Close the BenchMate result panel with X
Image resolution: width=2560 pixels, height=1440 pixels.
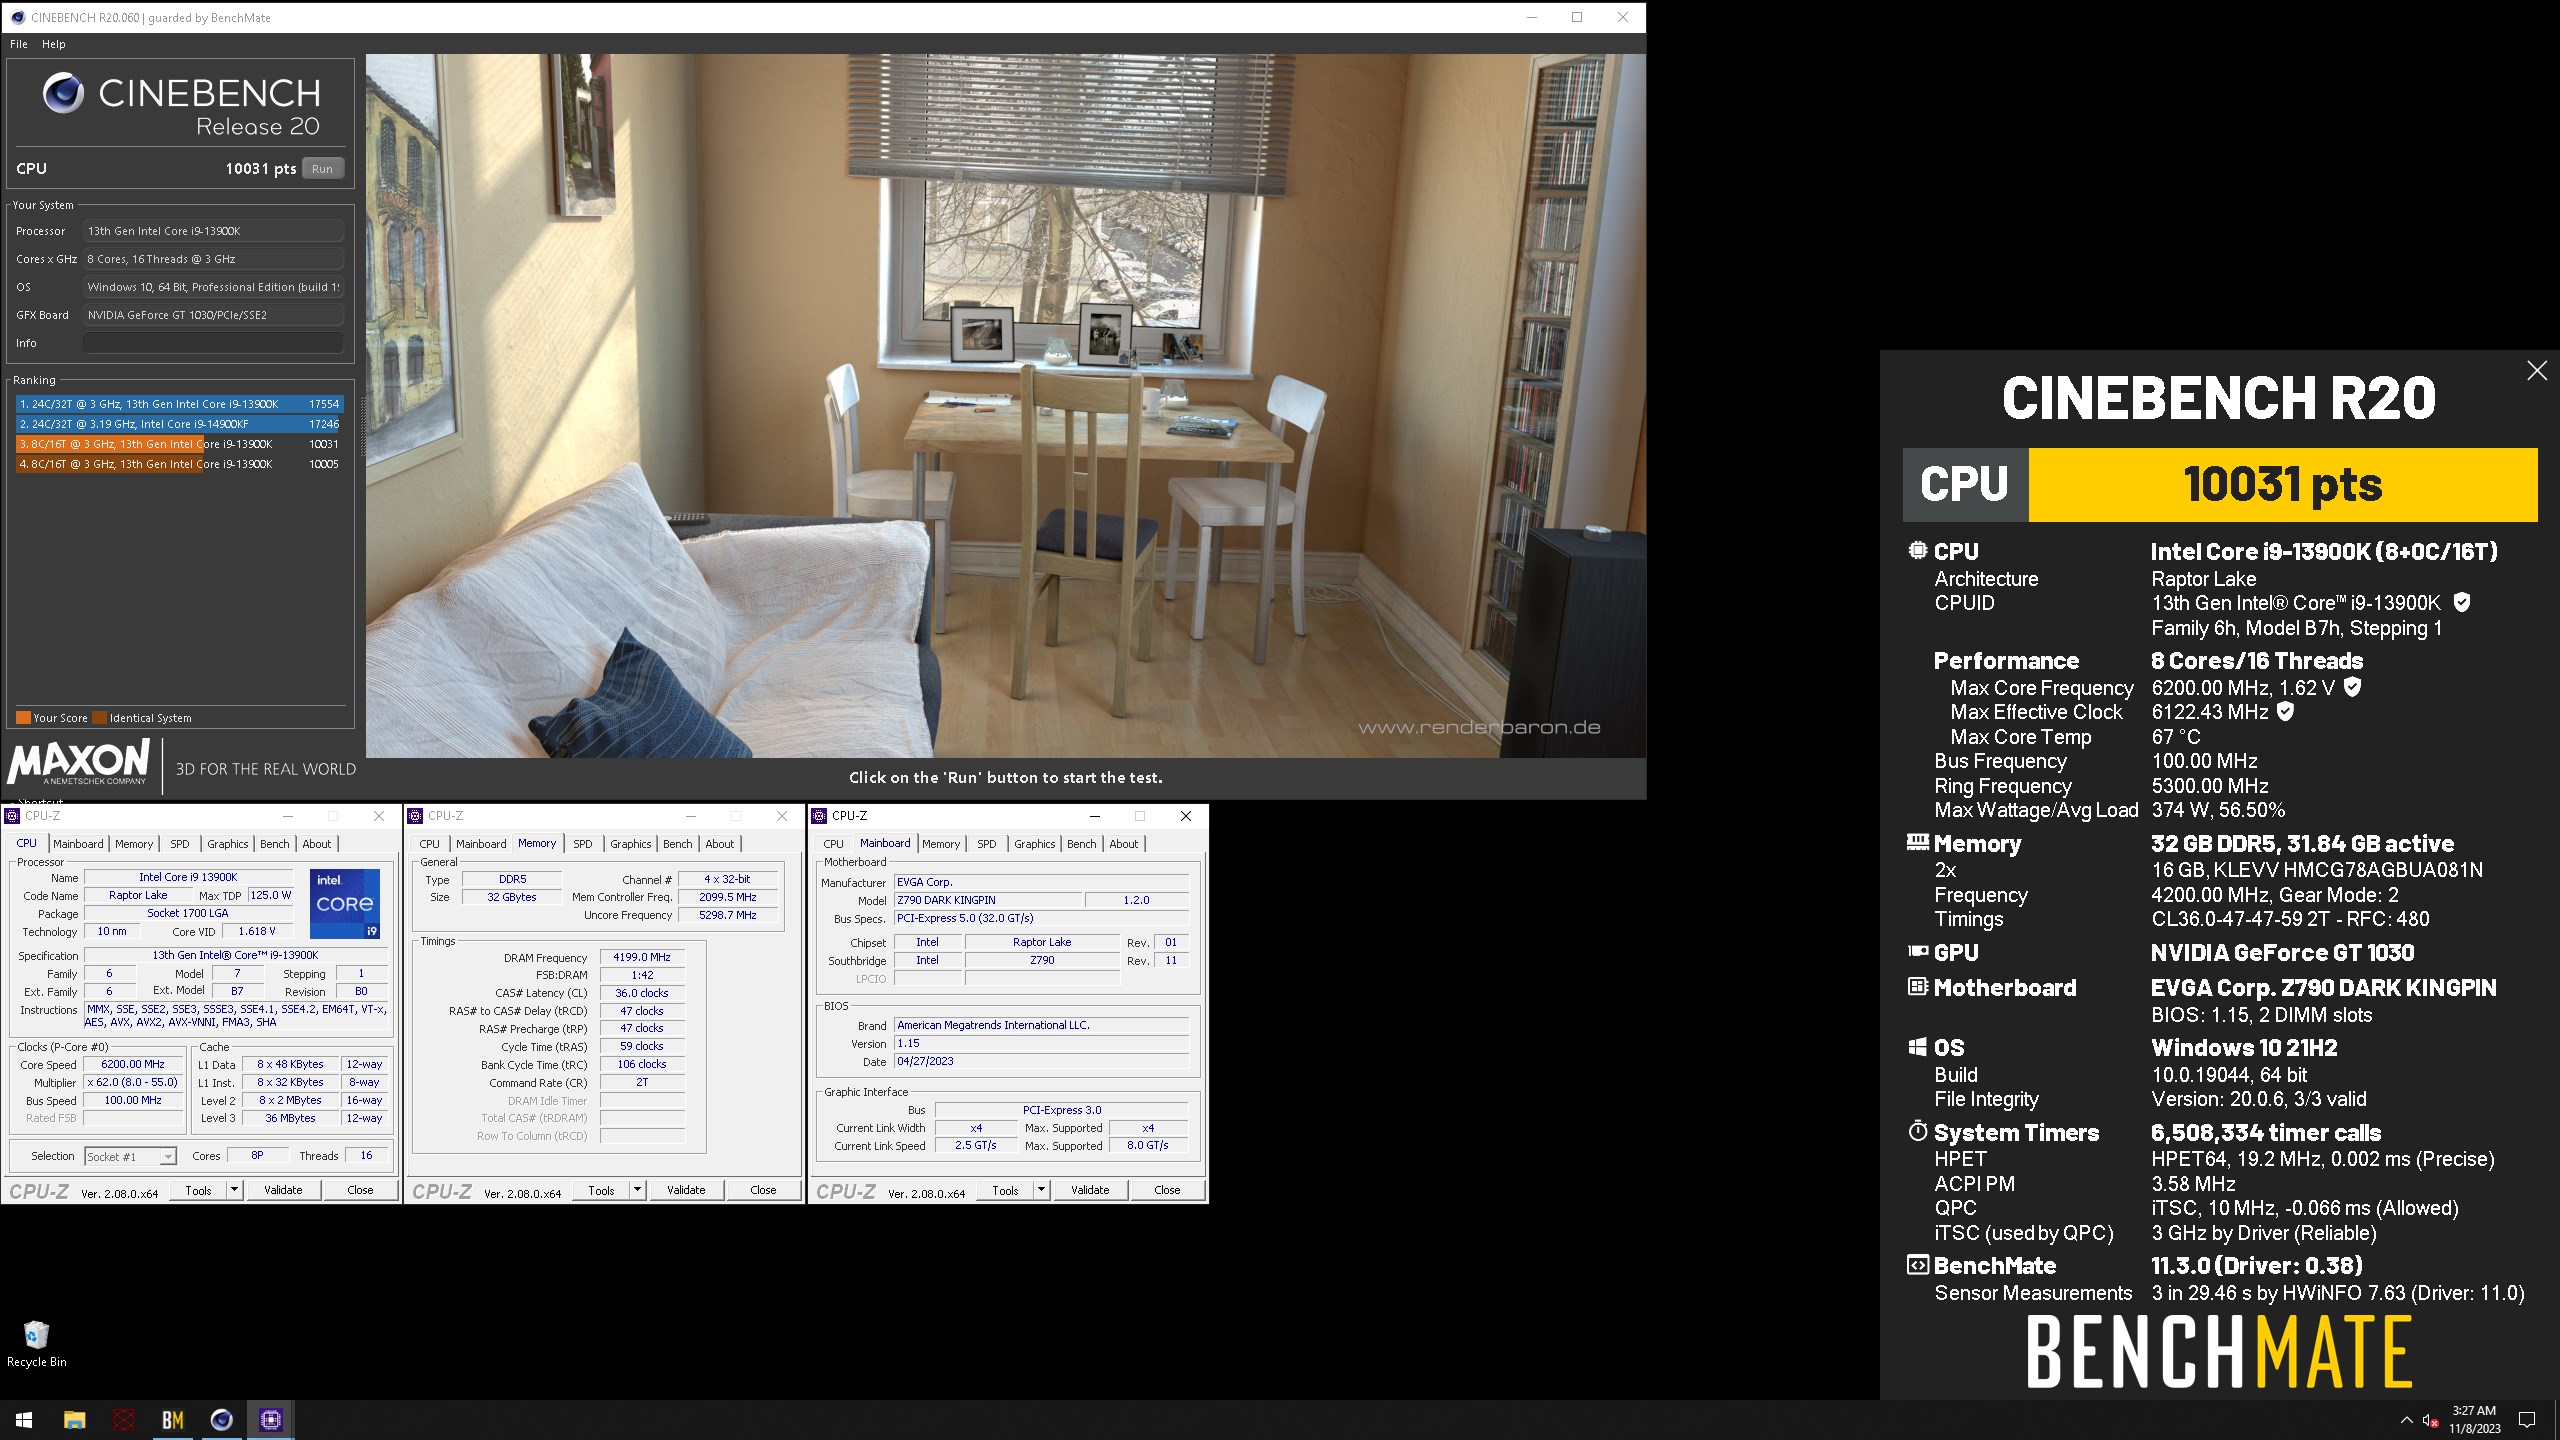[2537, 371]
